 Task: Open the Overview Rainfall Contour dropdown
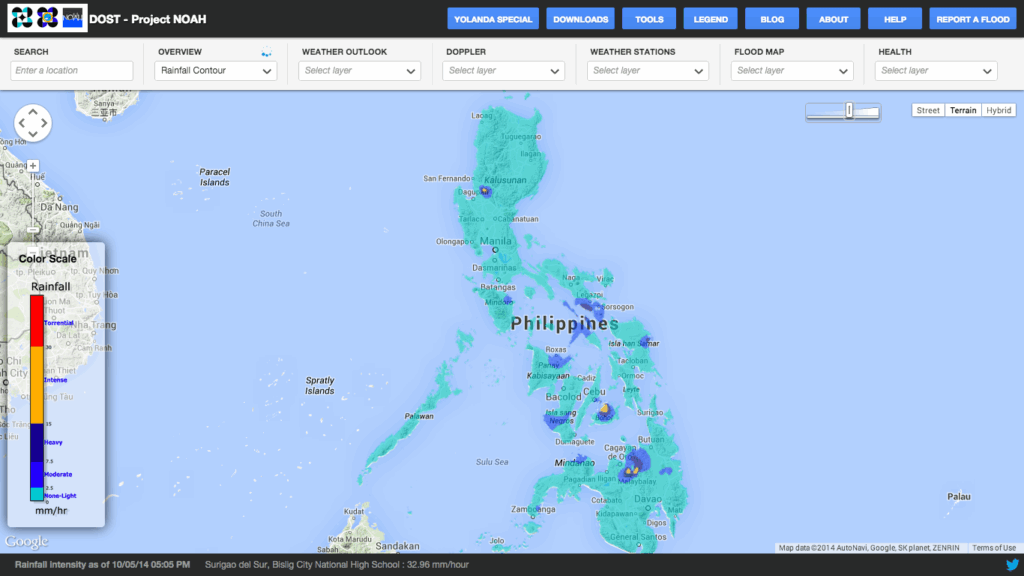tap(216, 71)
